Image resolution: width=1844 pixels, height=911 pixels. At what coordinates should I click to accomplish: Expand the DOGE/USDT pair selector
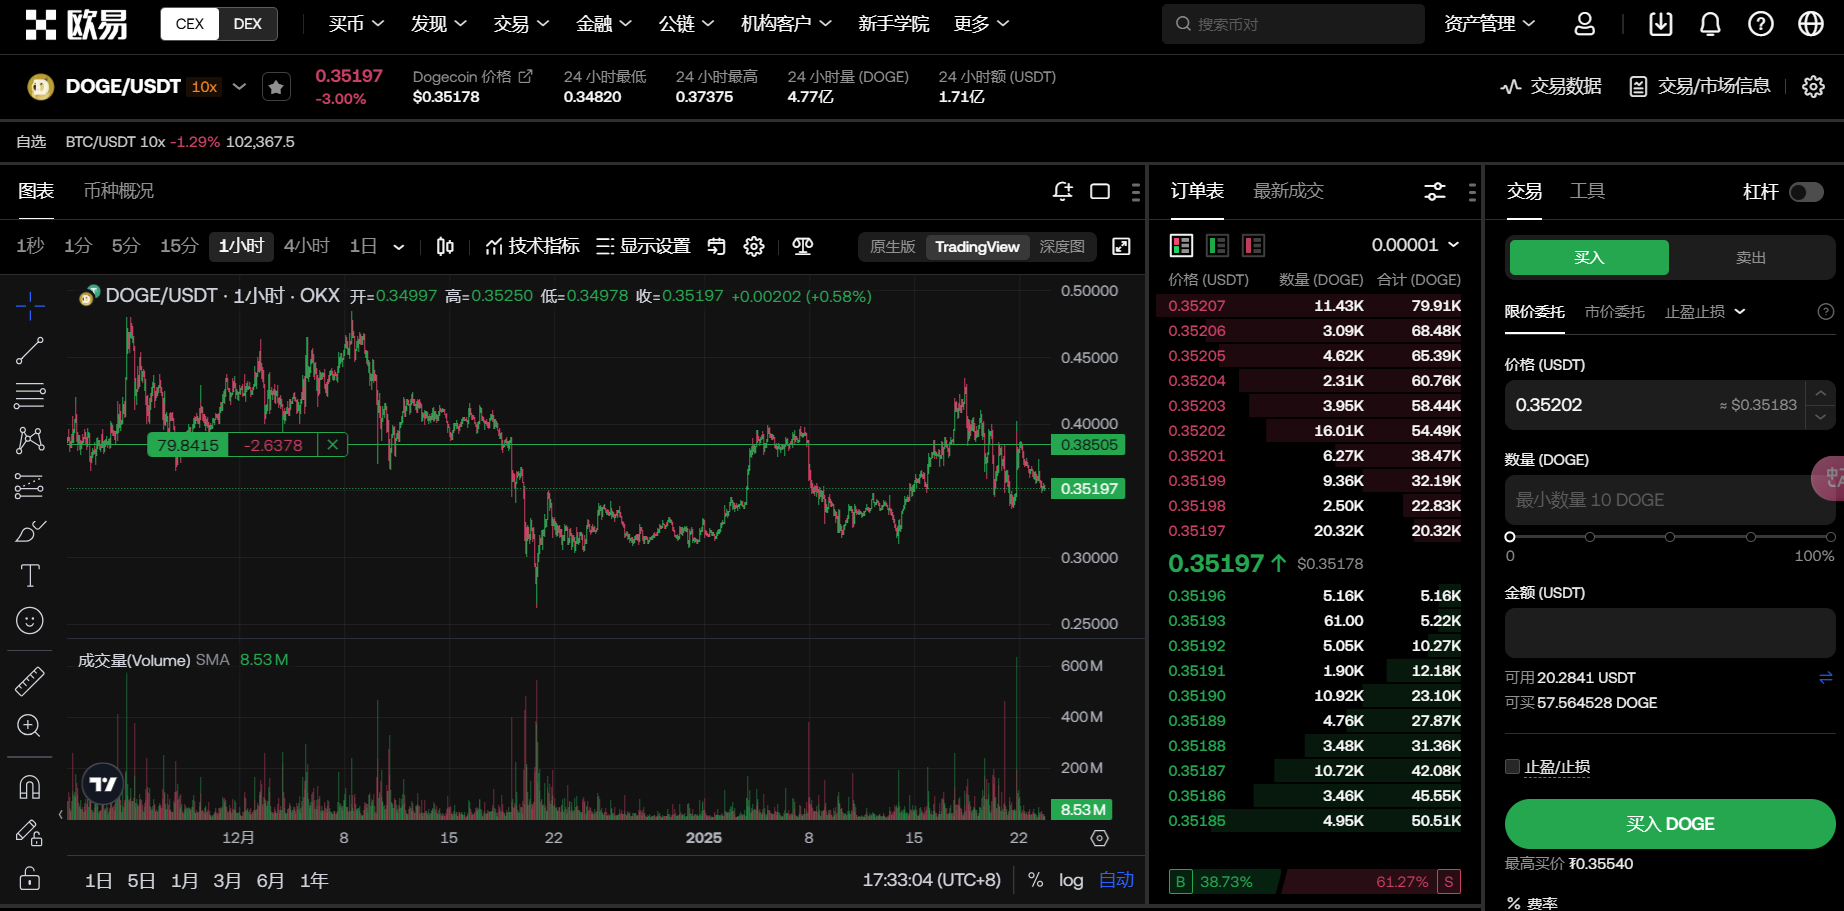[x=239, y=87]
